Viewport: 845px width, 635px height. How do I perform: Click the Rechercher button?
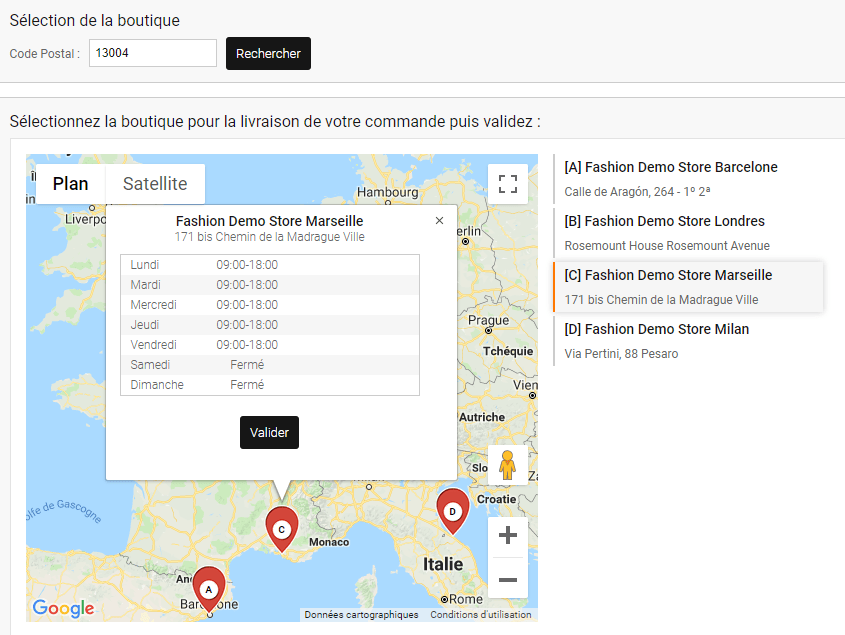click(268, 53)
